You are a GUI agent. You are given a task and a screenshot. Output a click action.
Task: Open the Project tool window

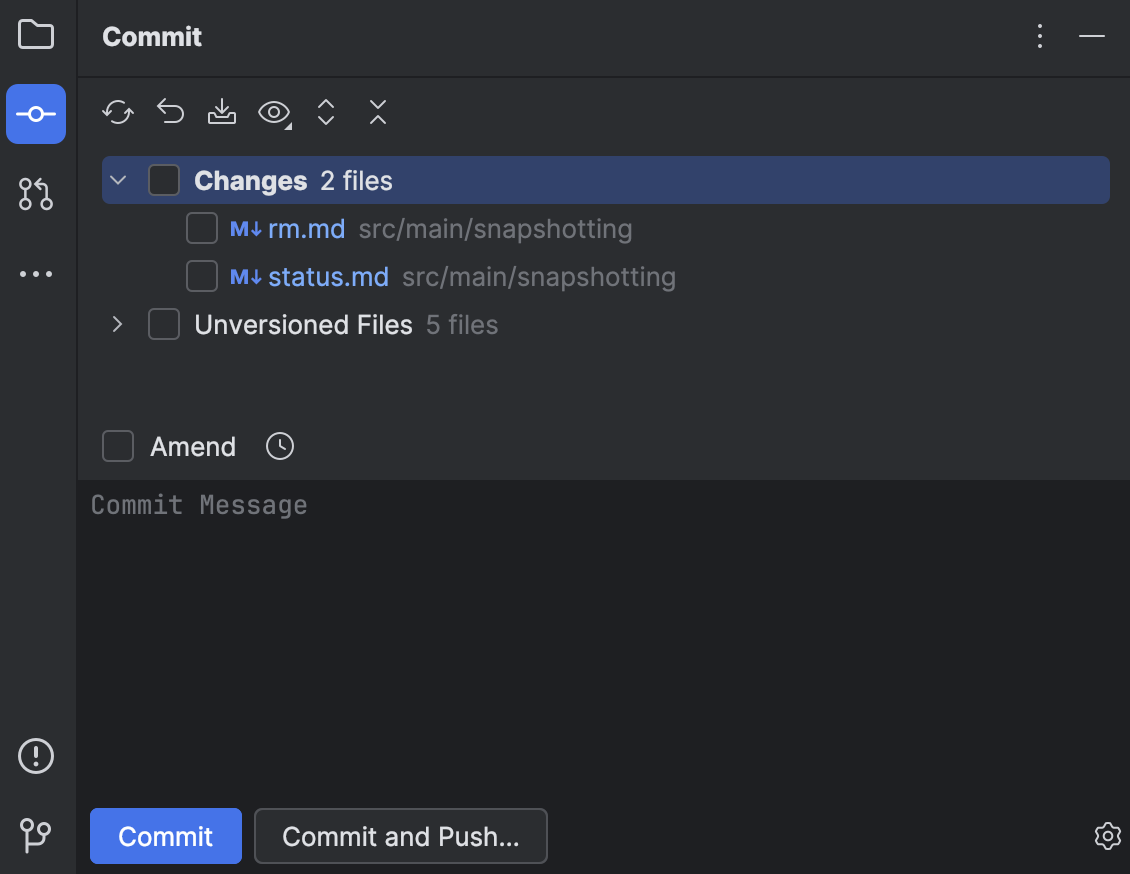36,34
